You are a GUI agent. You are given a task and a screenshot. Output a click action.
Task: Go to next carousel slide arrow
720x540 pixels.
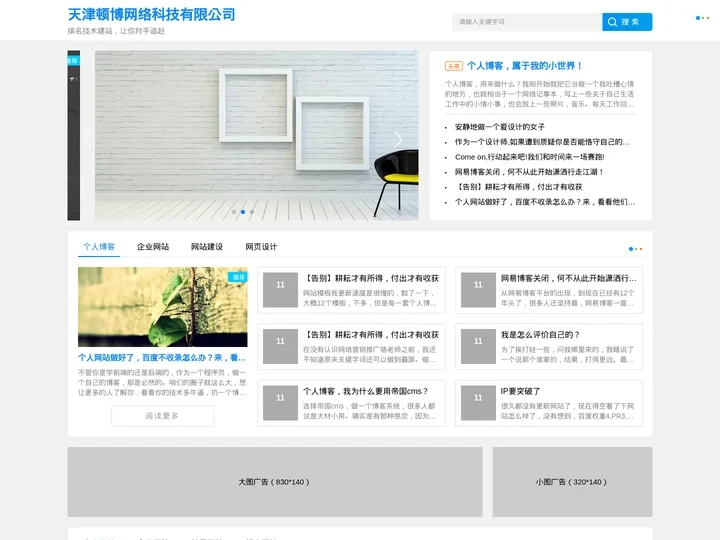[398, 139]
